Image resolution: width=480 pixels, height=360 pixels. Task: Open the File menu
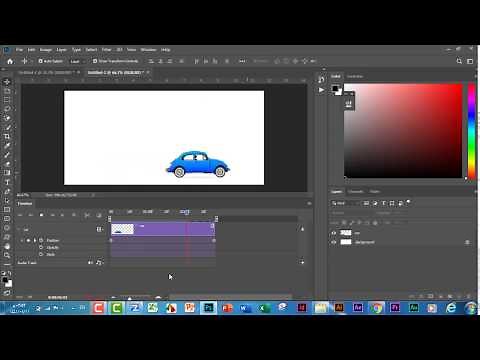(19, 50)
